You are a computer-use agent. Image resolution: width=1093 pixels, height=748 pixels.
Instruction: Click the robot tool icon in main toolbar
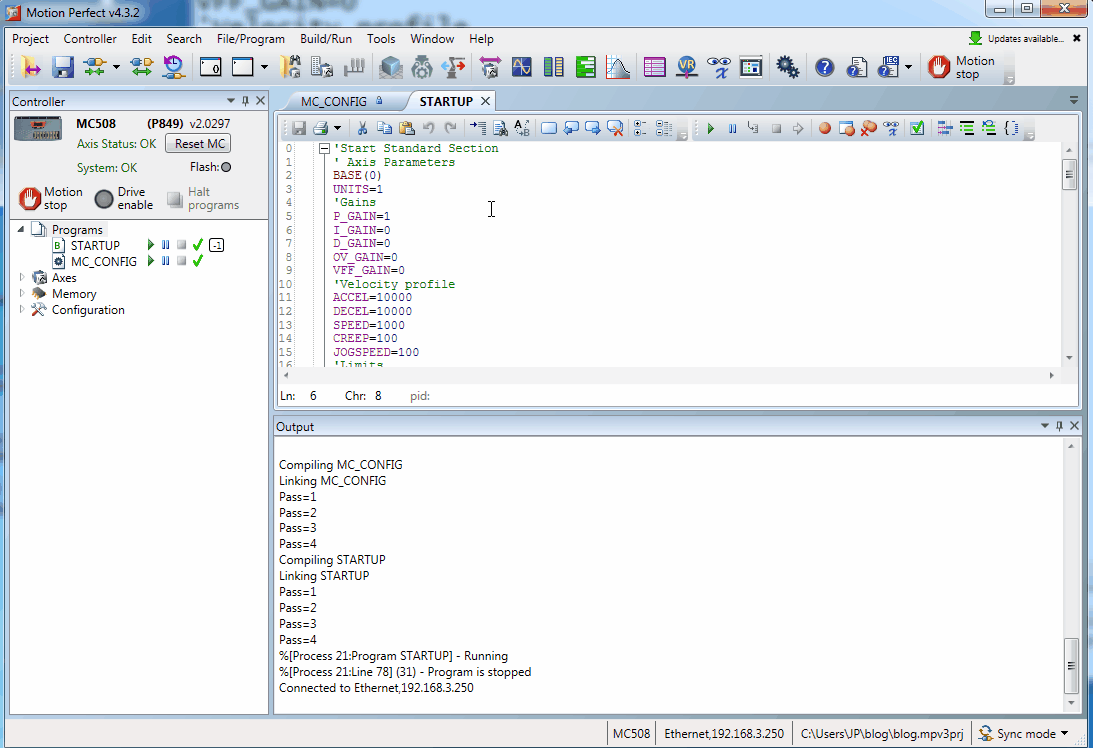454,67
